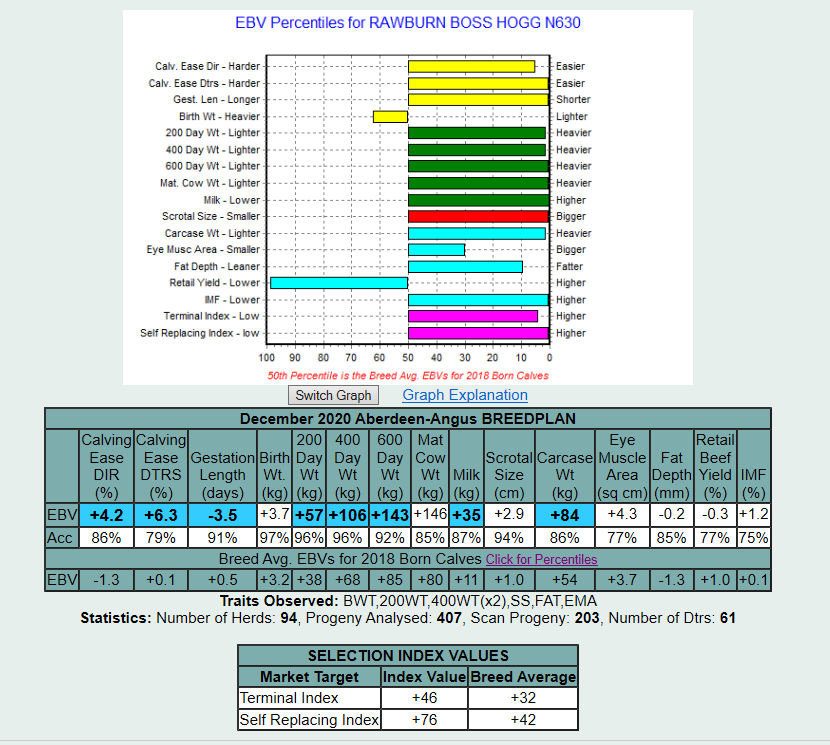Click the December 2020 Aberdeen-Angus BREEDPLAN heading
The image size is (830, 745).
coord(407,418)
